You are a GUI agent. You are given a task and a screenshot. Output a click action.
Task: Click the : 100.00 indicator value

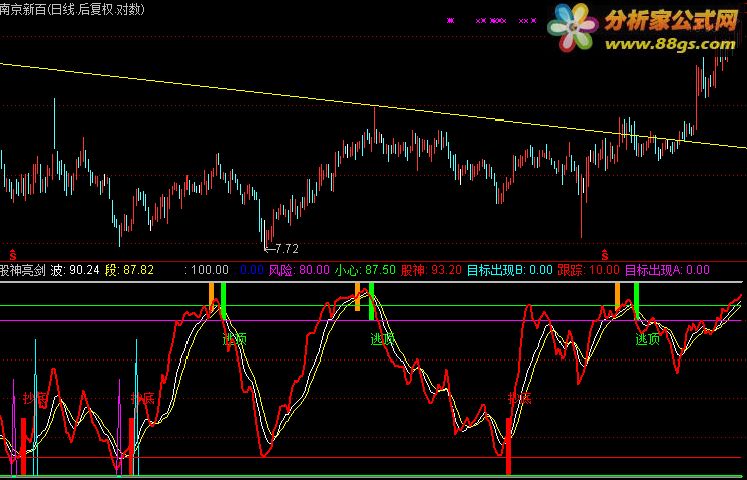coord(207,270)
